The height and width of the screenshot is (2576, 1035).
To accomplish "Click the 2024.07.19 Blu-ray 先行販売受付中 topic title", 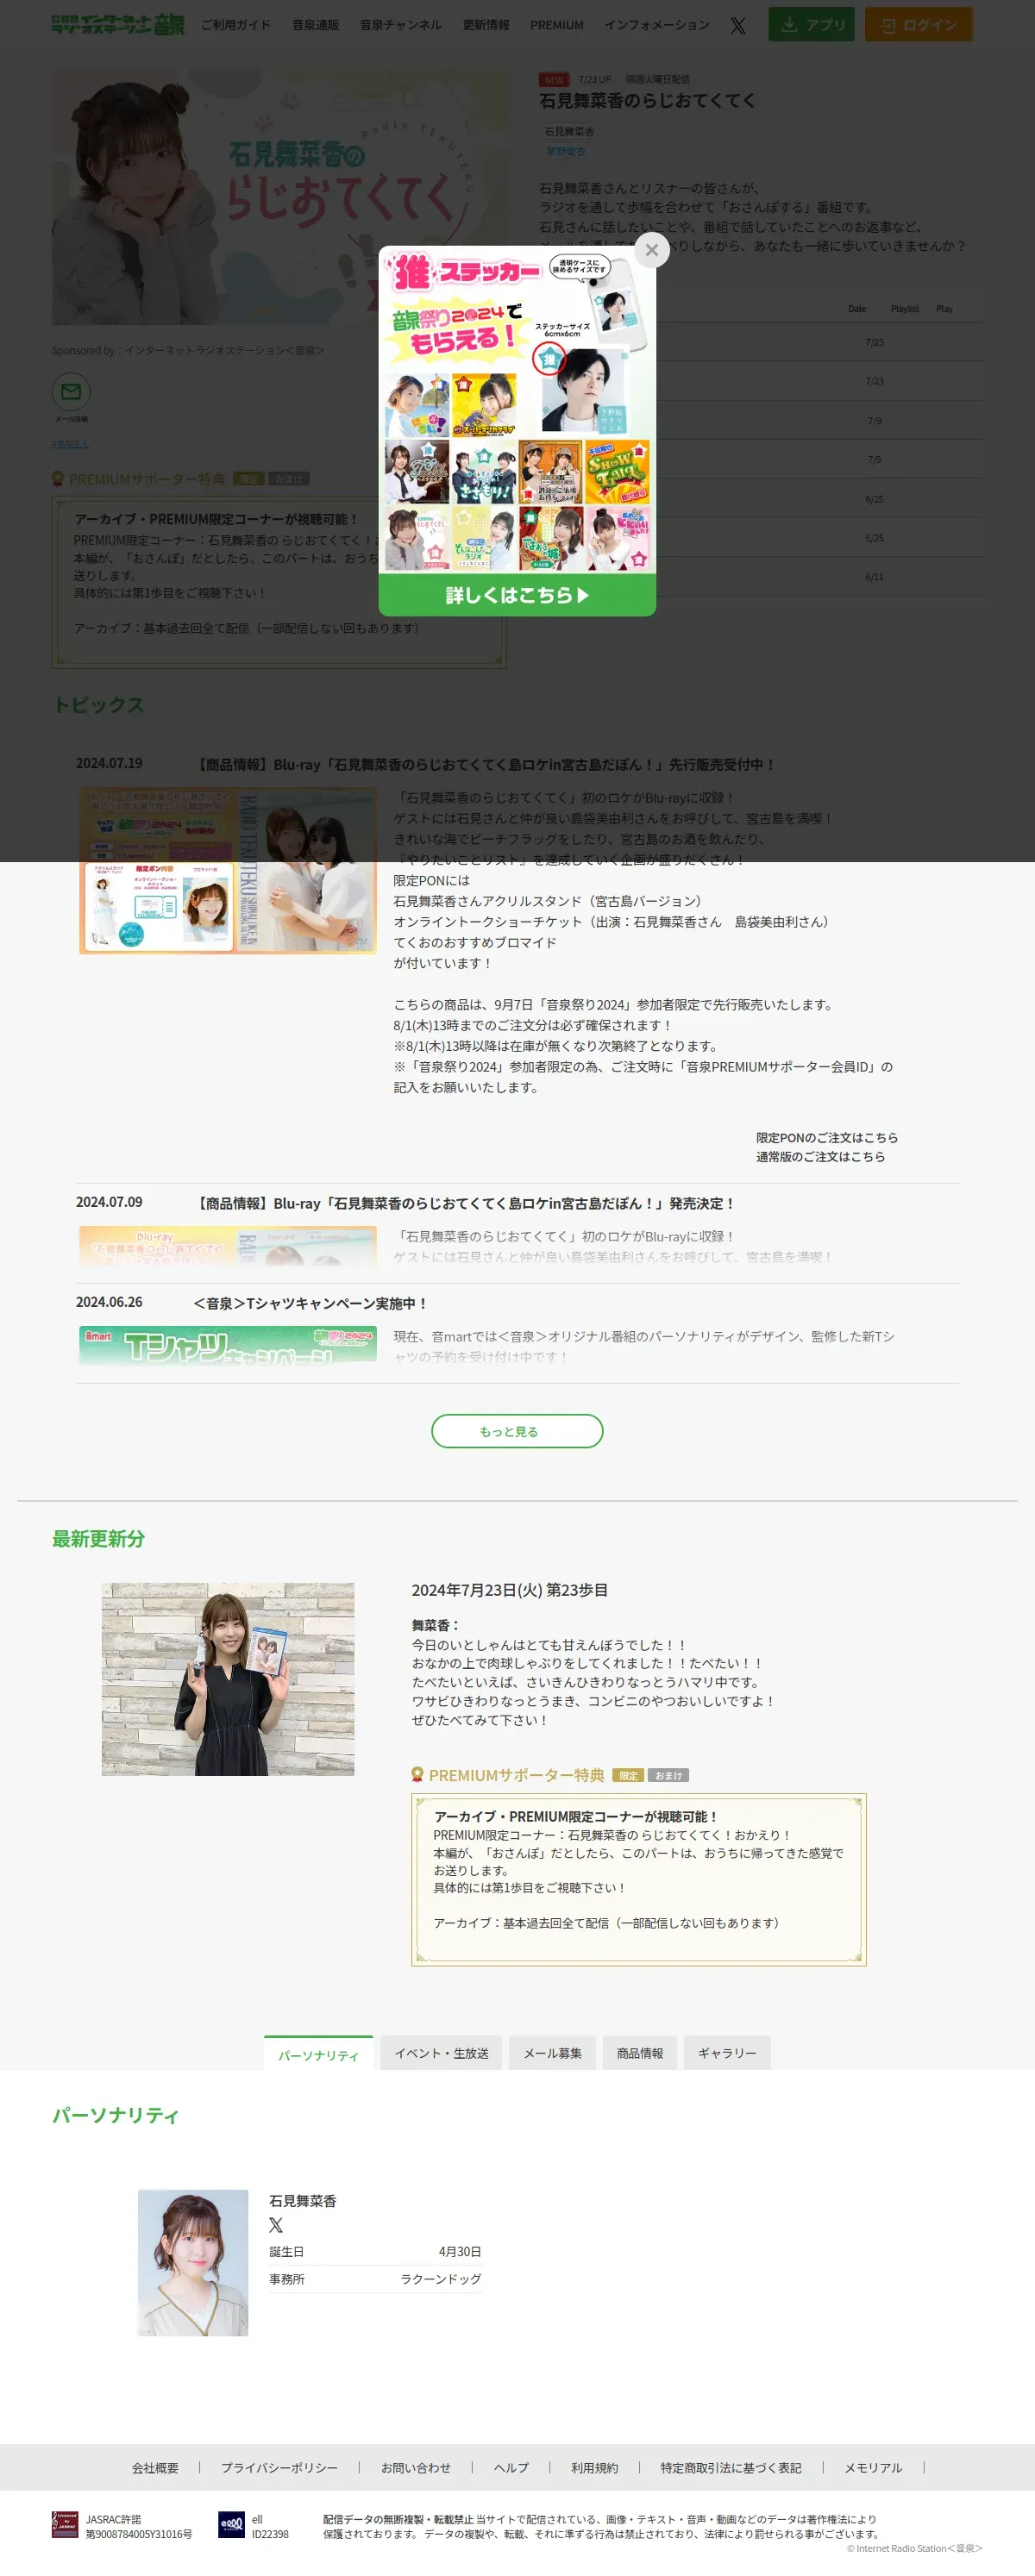I will (x=484, y=765).
